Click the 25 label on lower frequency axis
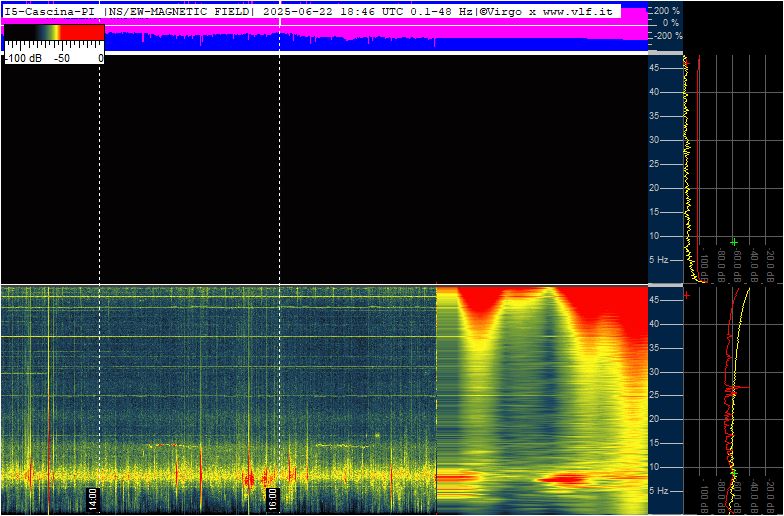The height and width of the screenshot is (516, 784). [654, 396]
